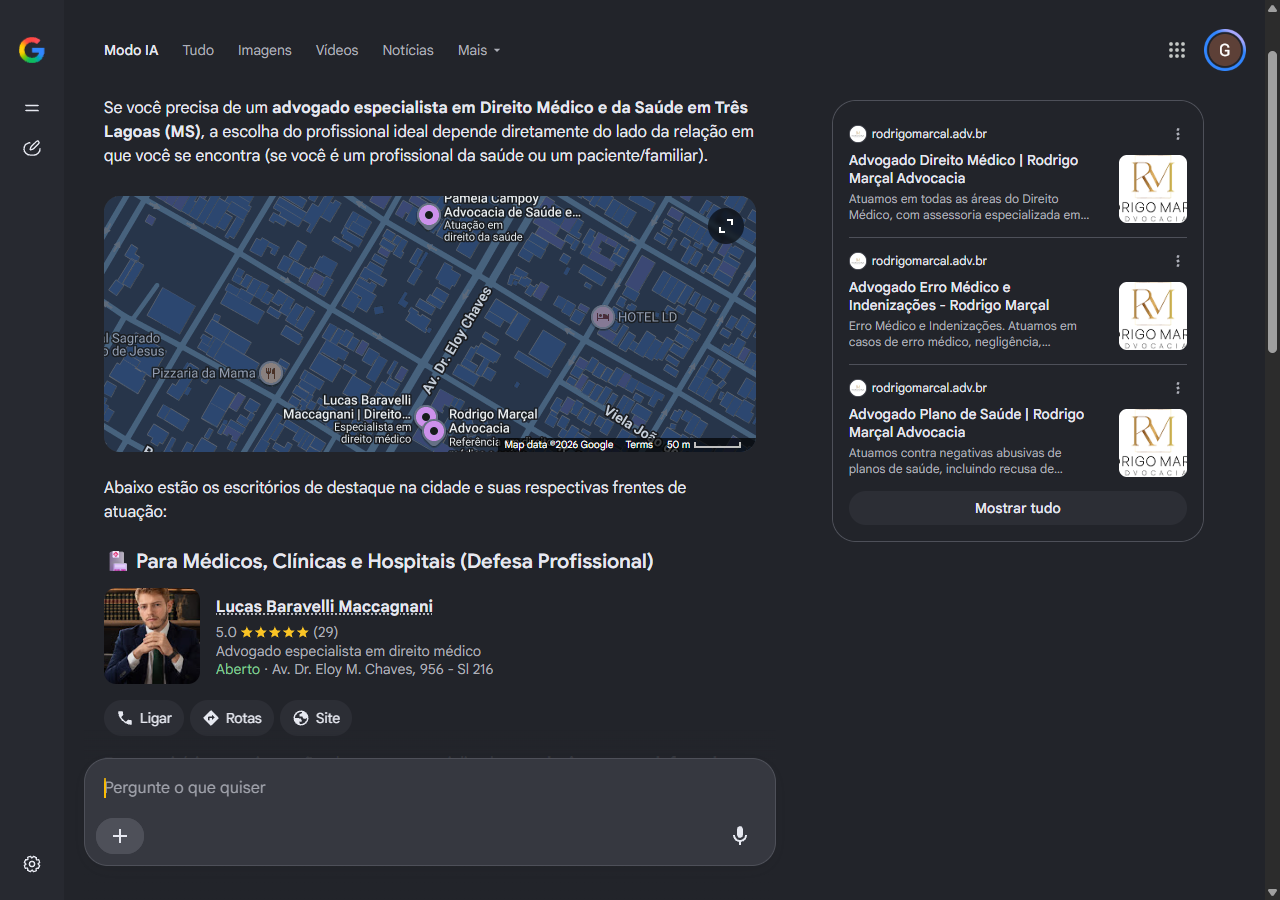Click Lucas Baravelli Maccagnani profile photo

(x=152, y=636)
